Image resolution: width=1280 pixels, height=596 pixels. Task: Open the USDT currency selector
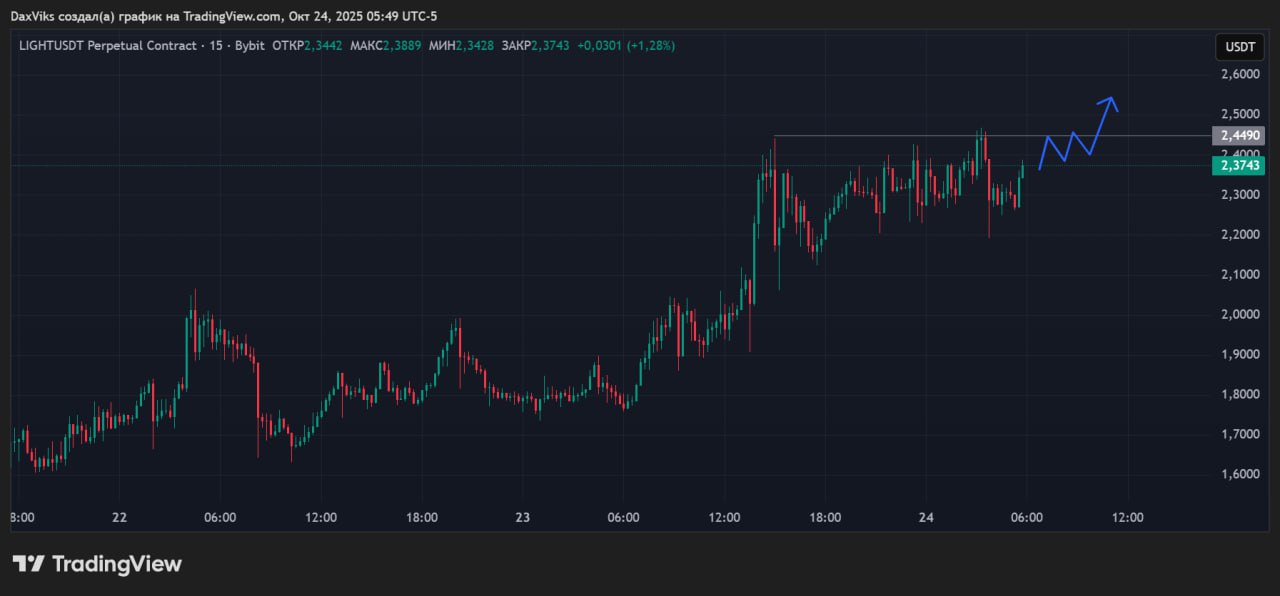click(1239, 47)
